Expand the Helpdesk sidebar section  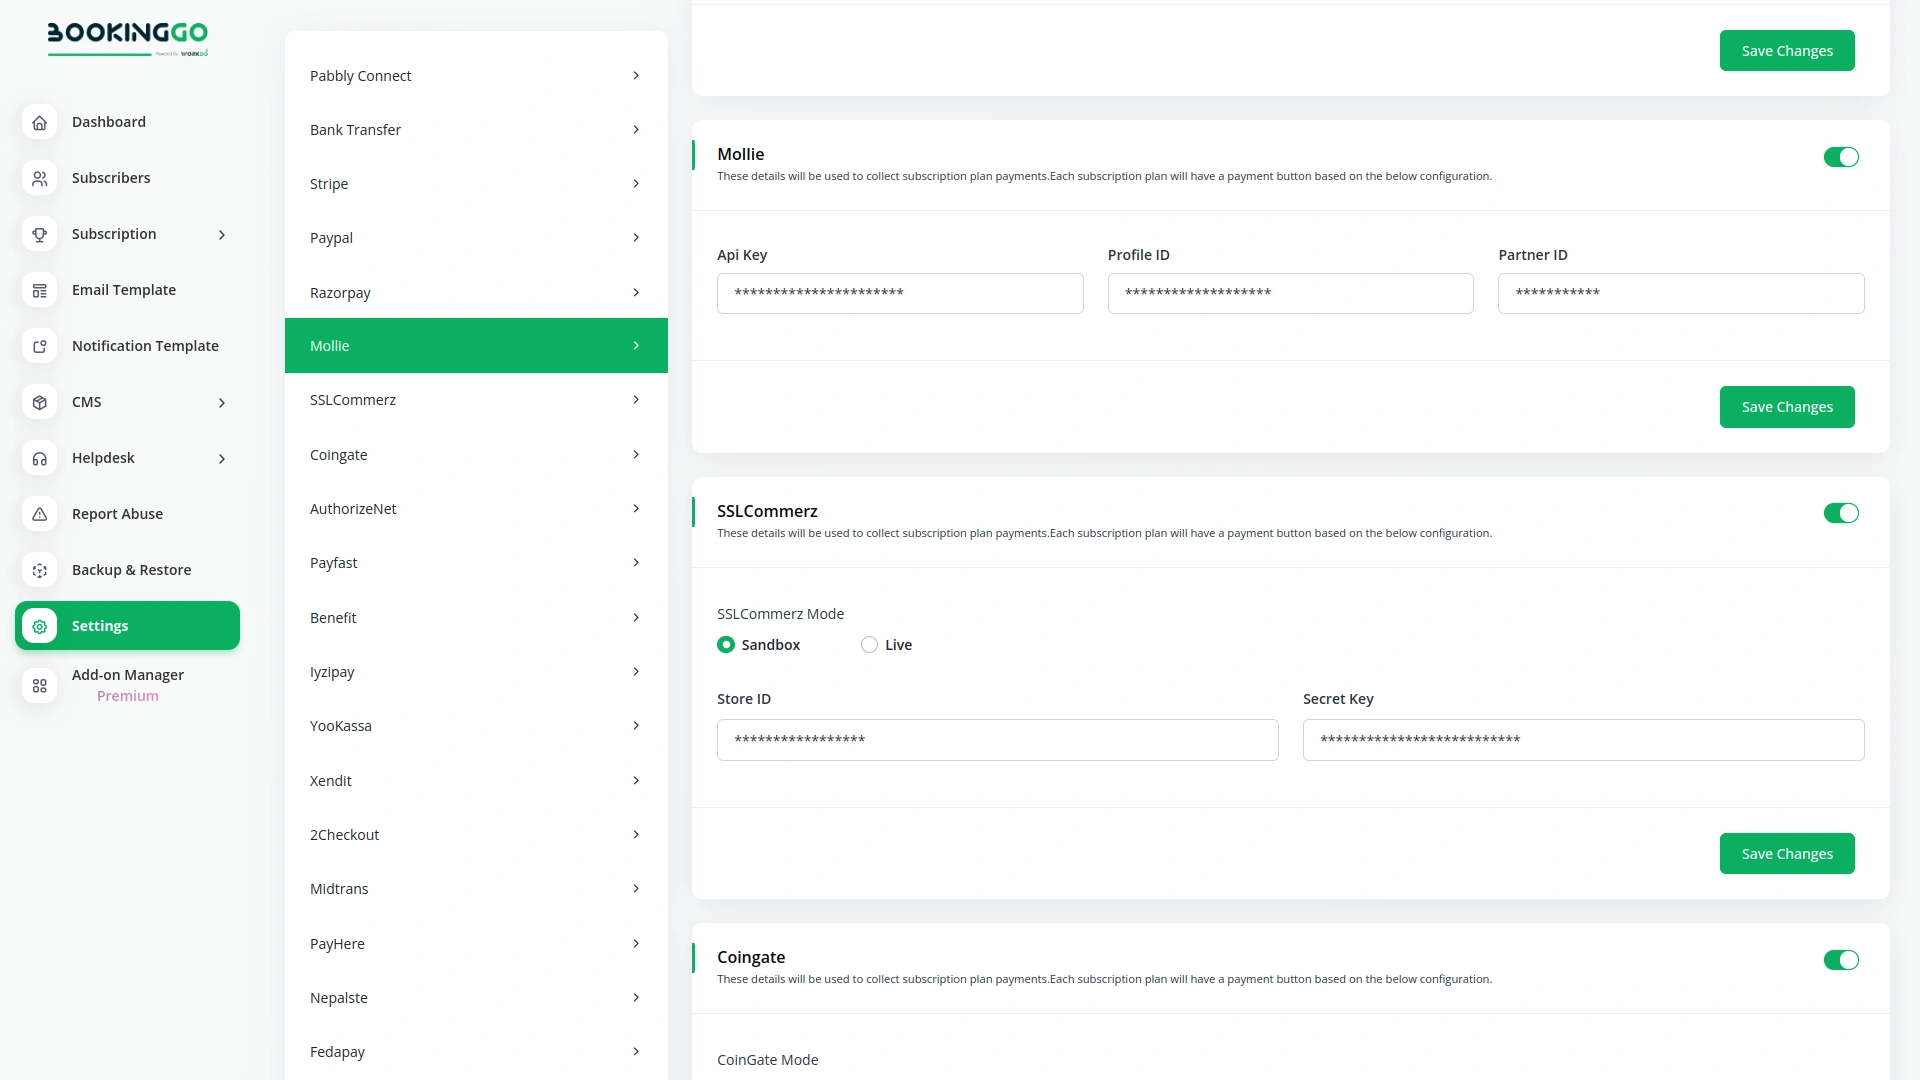point(221,458)
